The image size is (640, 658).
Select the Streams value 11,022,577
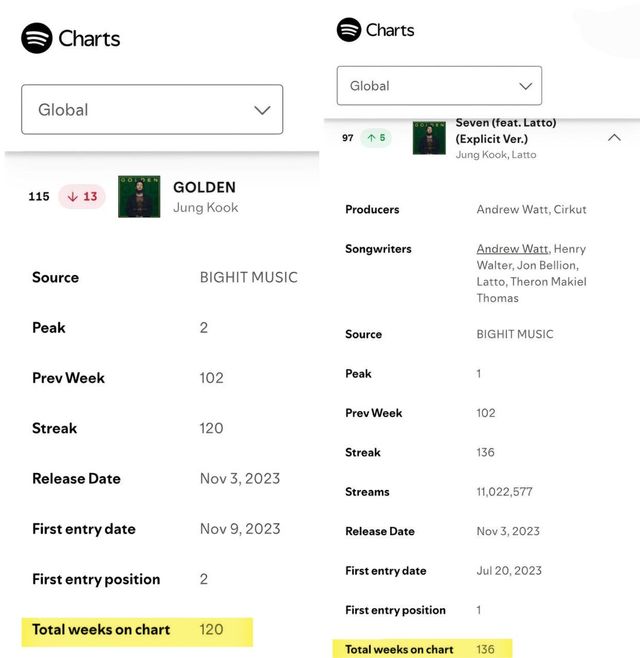(504, 492)
